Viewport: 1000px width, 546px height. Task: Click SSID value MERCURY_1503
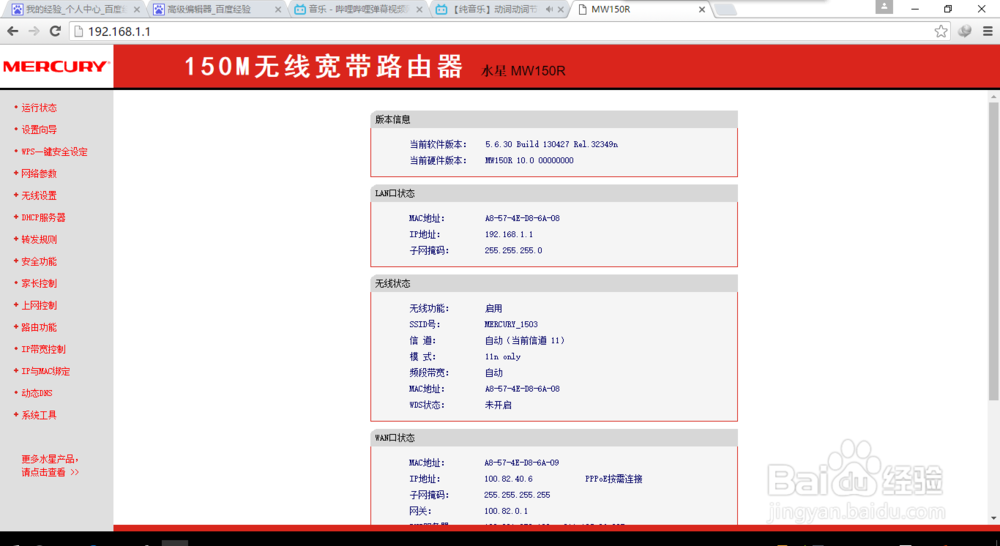[x=511, y=324]
